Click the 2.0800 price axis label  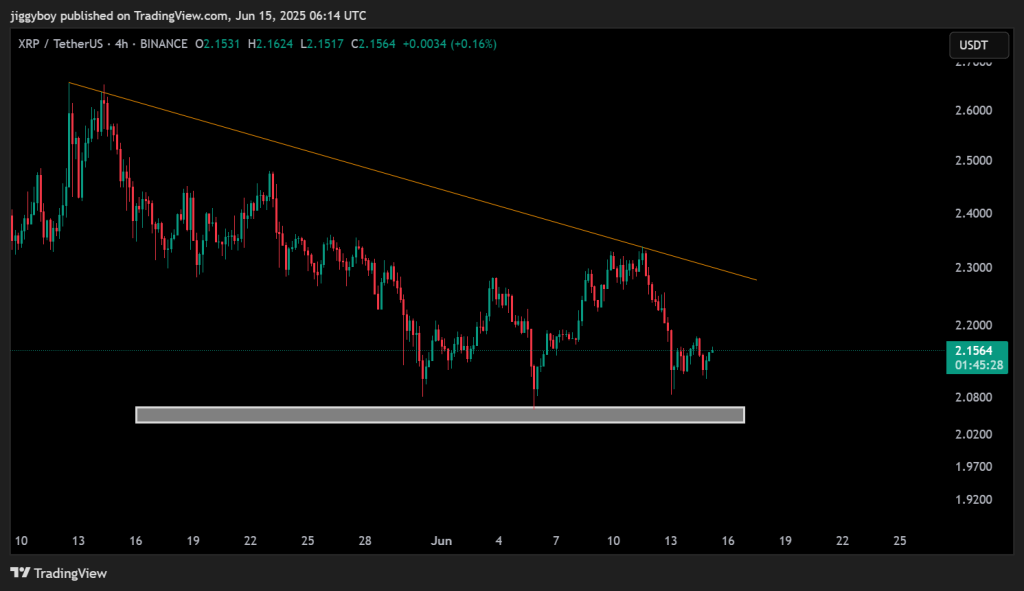click(x=974, y=397)
